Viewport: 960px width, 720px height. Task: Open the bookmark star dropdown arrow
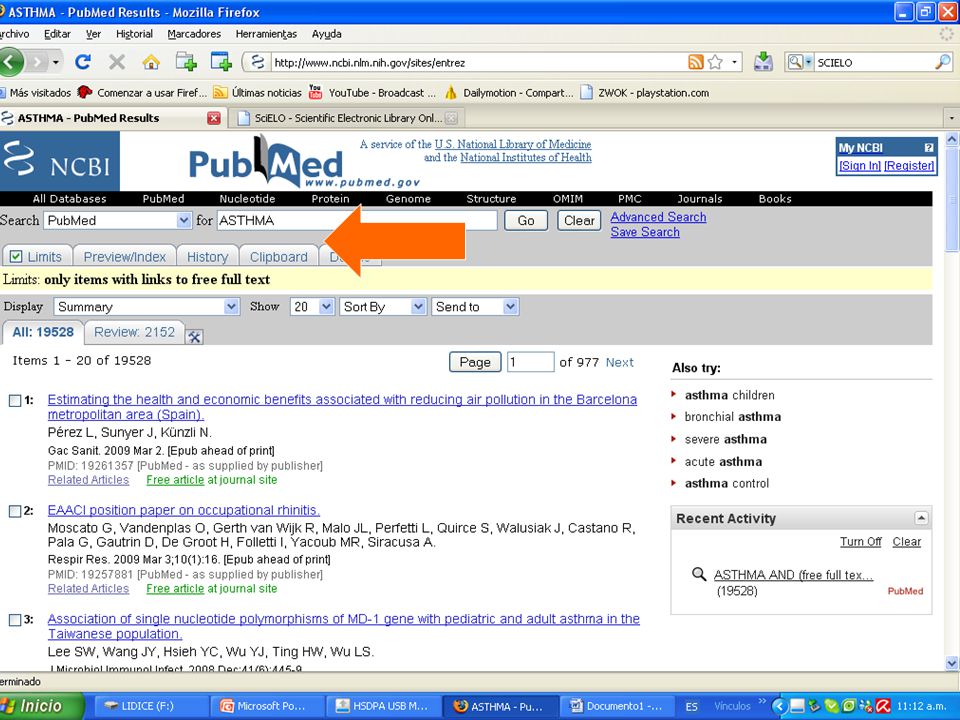click(x=734, y=62)
